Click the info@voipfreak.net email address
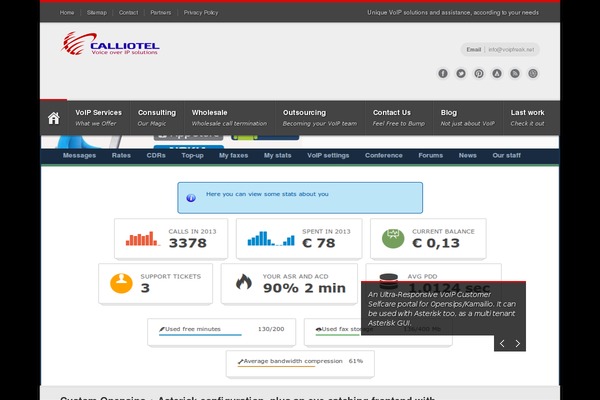Image resolution: width=600 pixels, height=400 pixels. pyautogui.click(x=511, y=49)
